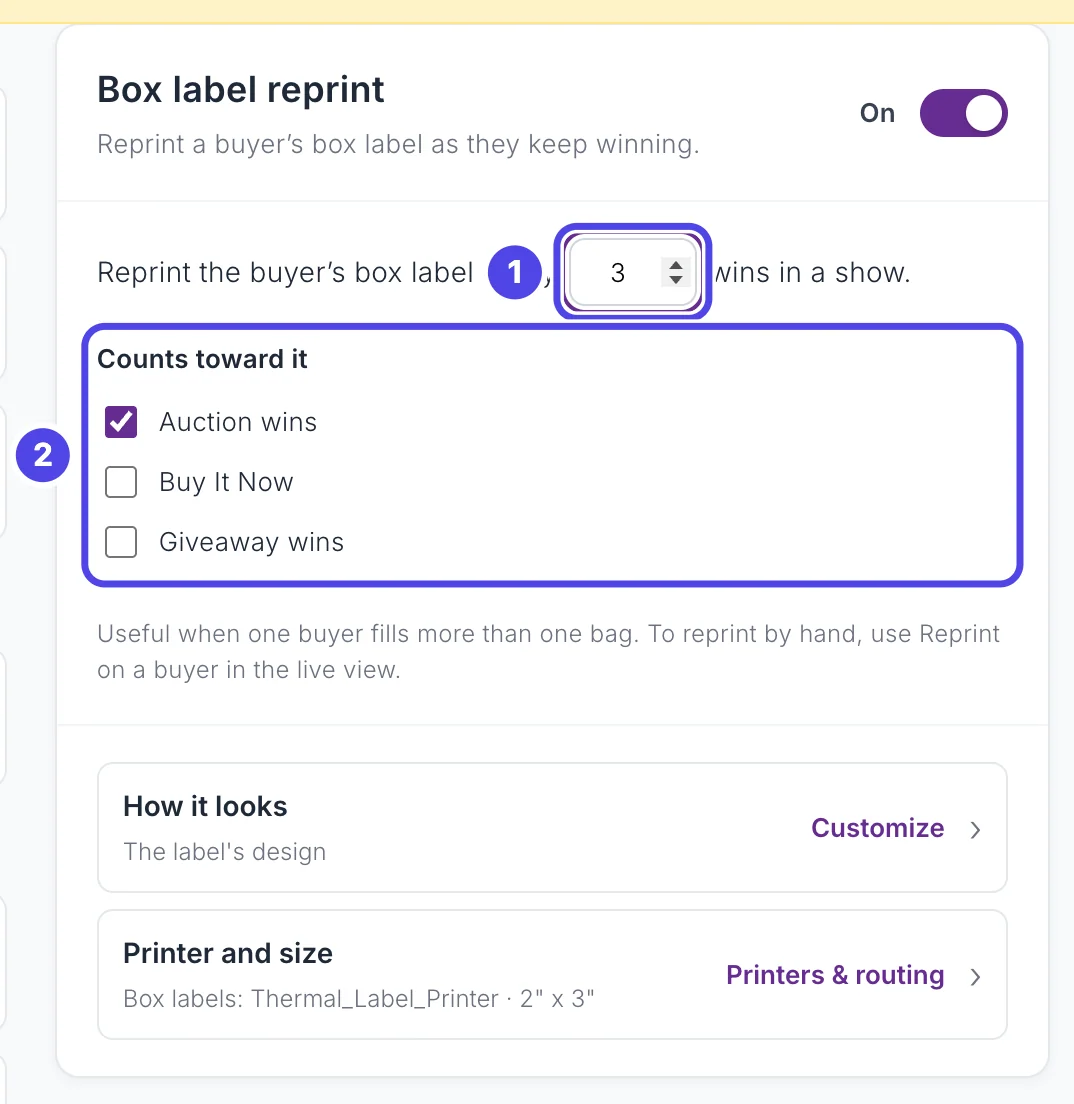Click the label's design subtitle text
This screenshot has width=1074, height=1104.
pyautogui.click(x=225, y=852)
